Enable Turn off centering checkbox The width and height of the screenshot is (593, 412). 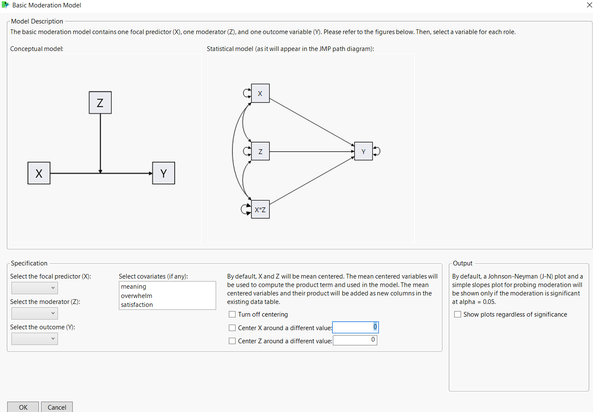click(232, 314)
